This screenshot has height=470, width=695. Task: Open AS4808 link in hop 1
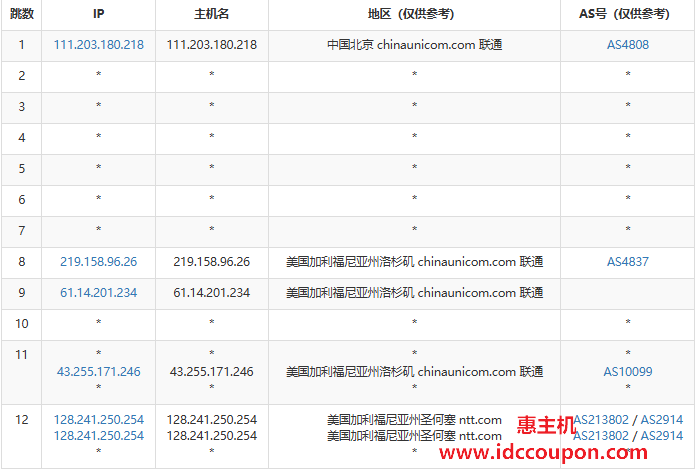[x=628, y=45]
